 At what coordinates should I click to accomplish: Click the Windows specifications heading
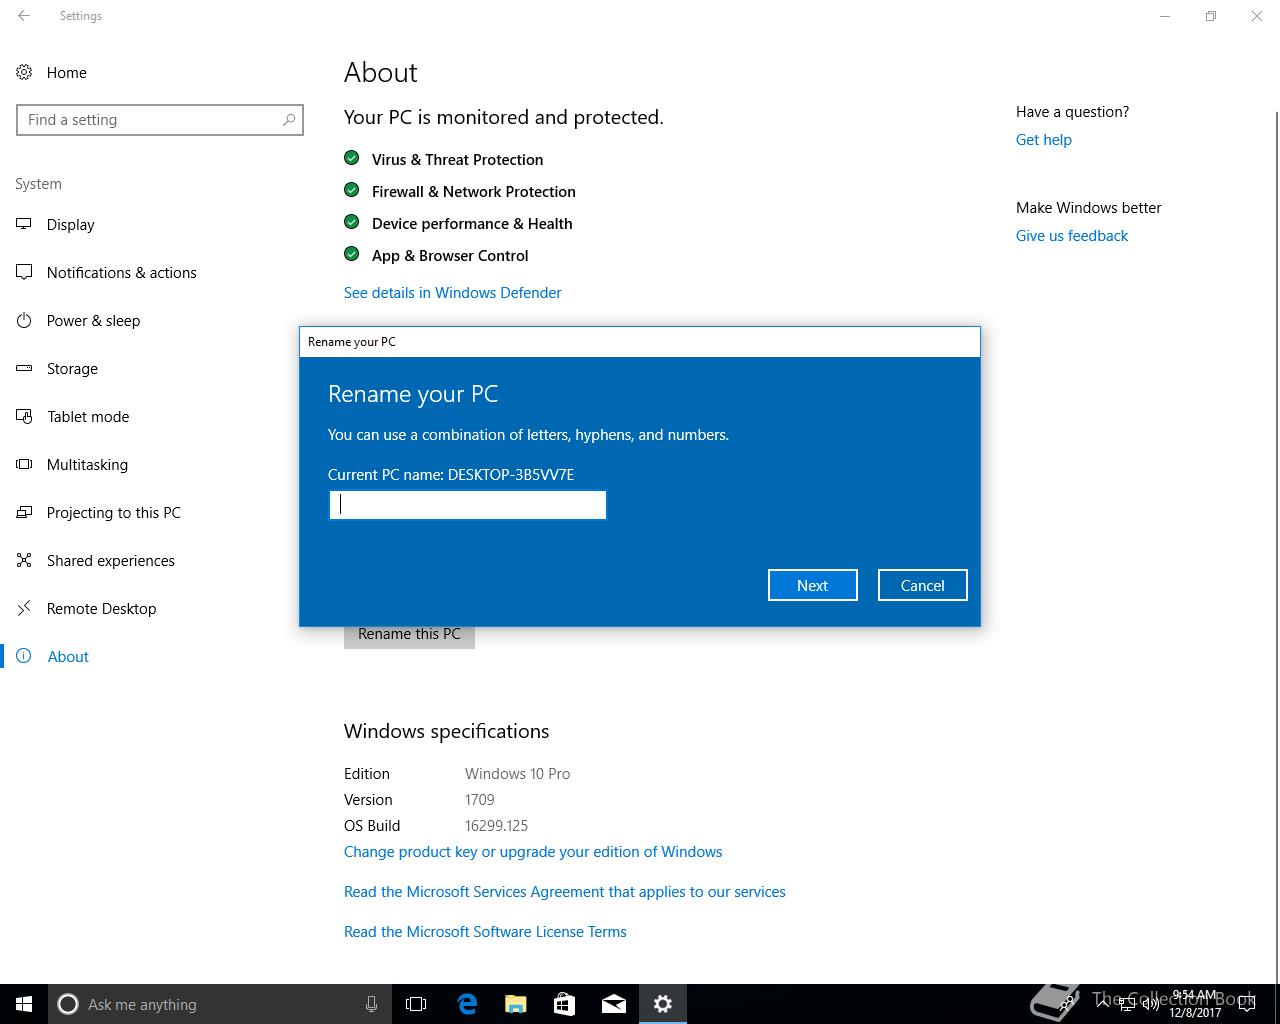pos(446,731)
